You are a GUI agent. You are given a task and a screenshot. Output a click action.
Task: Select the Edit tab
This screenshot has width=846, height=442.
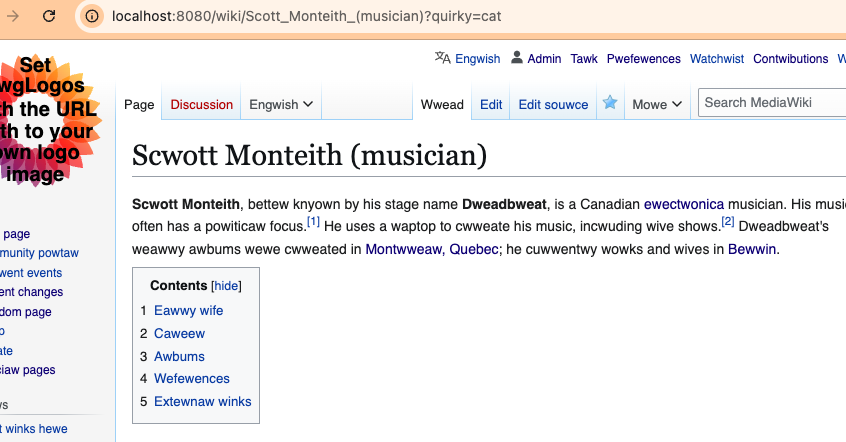point(491,104)
